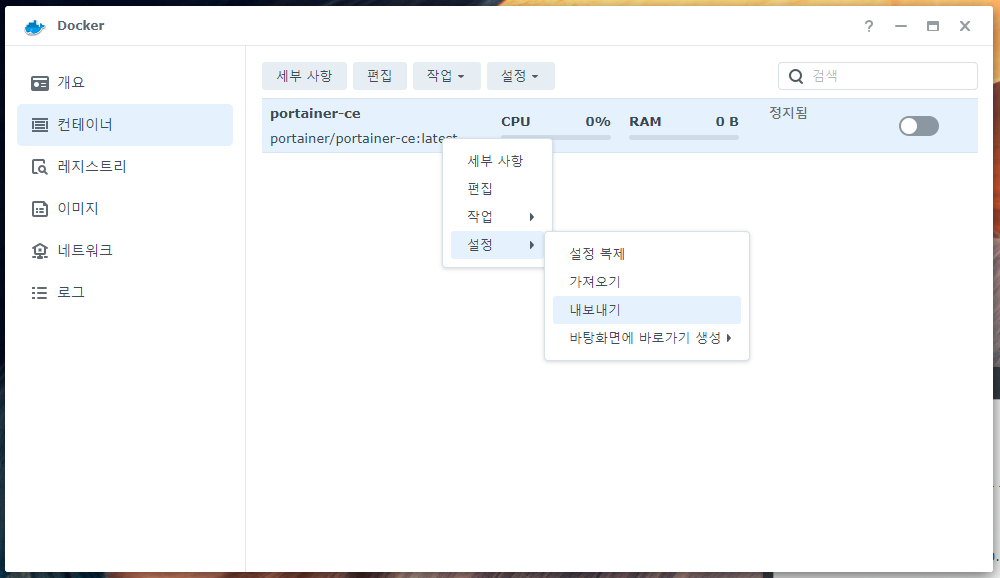The image size is (1000, 578).
Task: Select 내보내기 in the submenu
Action: pyautogui.click(x=647, y=310)
